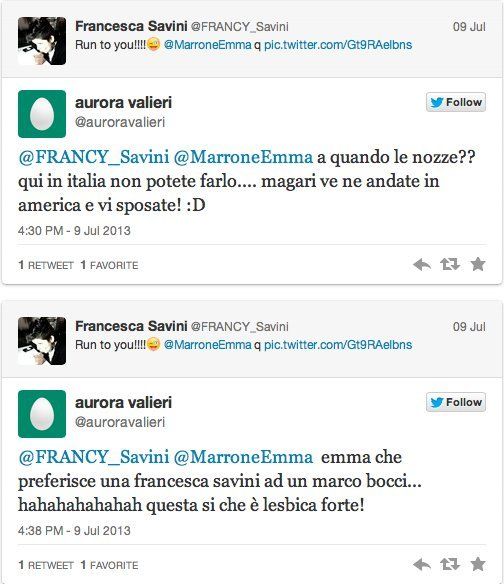Retweet the 4:38 PM tweet
Screen dimensions: 504x584
pos(450,564)
